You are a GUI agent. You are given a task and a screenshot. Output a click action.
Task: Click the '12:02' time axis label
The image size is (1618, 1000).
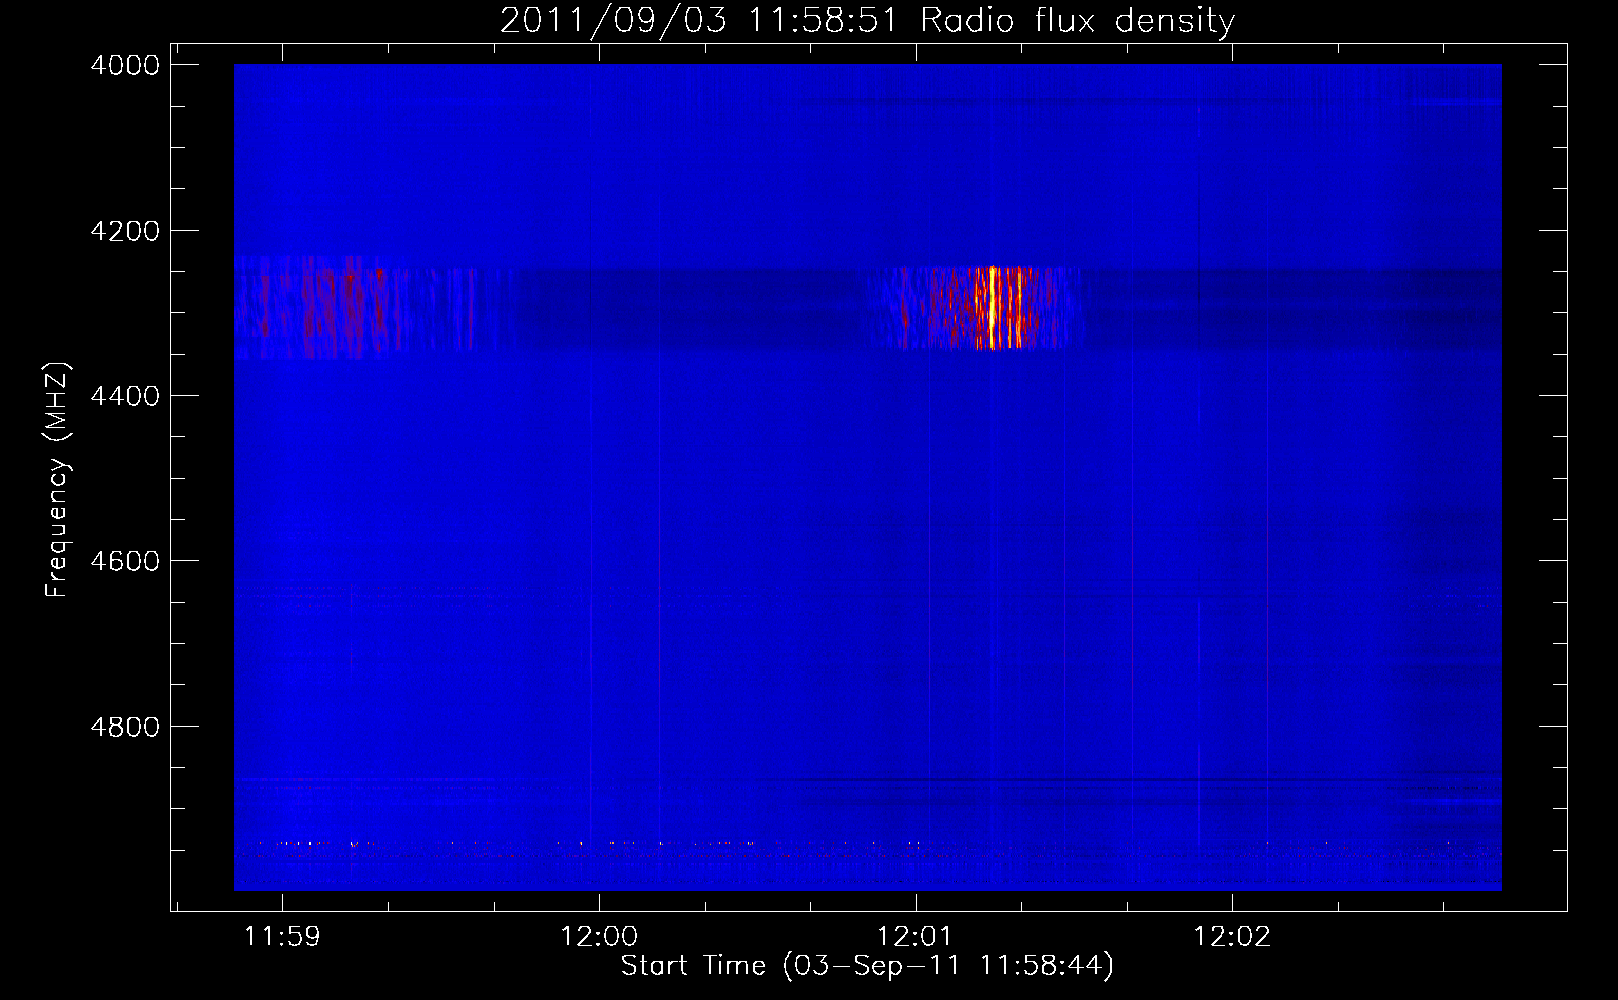(1232, 937)
